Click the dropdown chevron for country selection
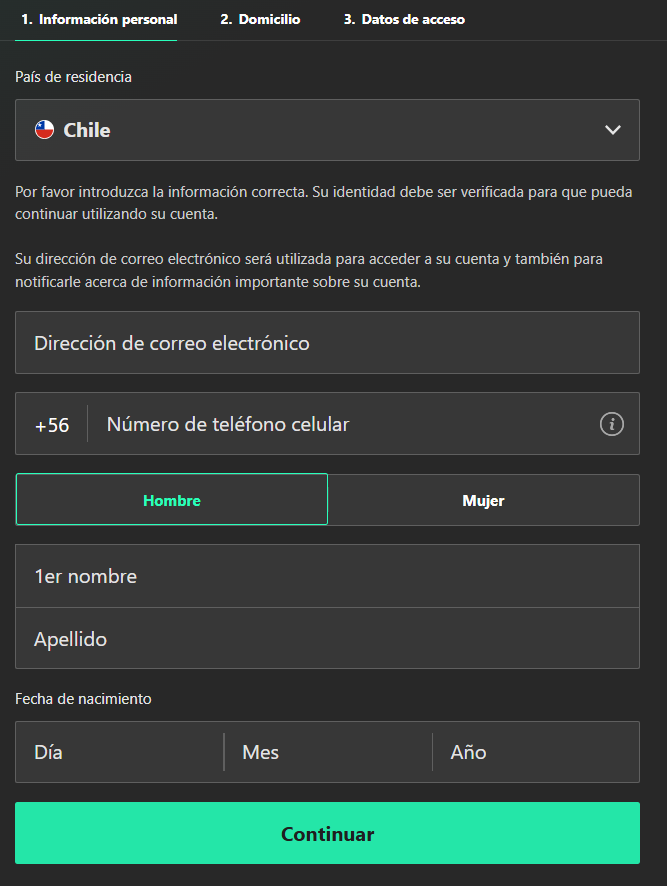Image resolution: width=667 pixels, height=886 pixels. click(613, 129)
